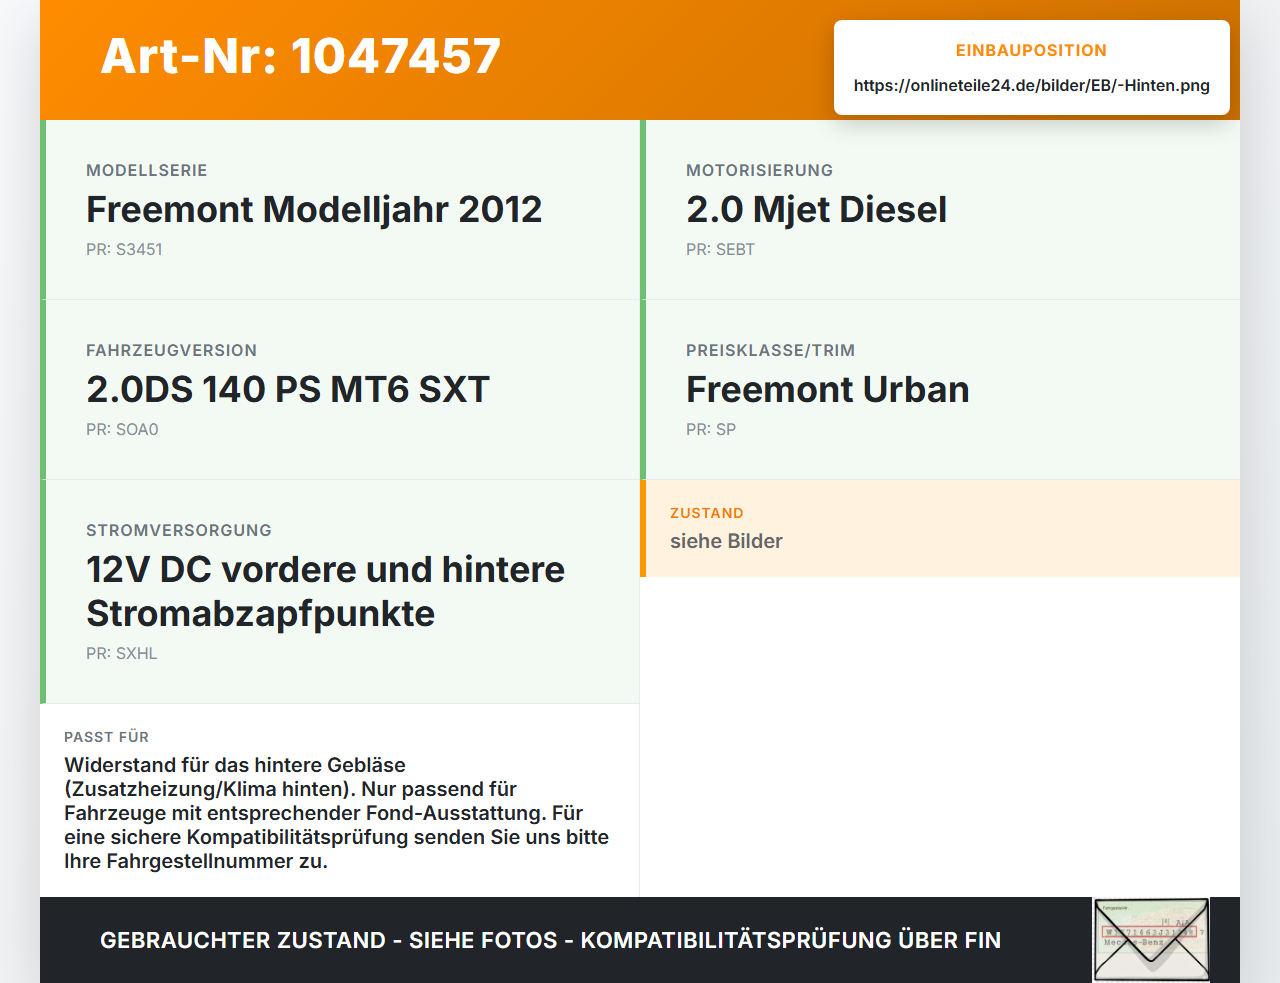The height and width of the screenshot is (983, 1280).
Task: Select the STROMVERSORGUNG label
Action: click(x=179, y=530)
